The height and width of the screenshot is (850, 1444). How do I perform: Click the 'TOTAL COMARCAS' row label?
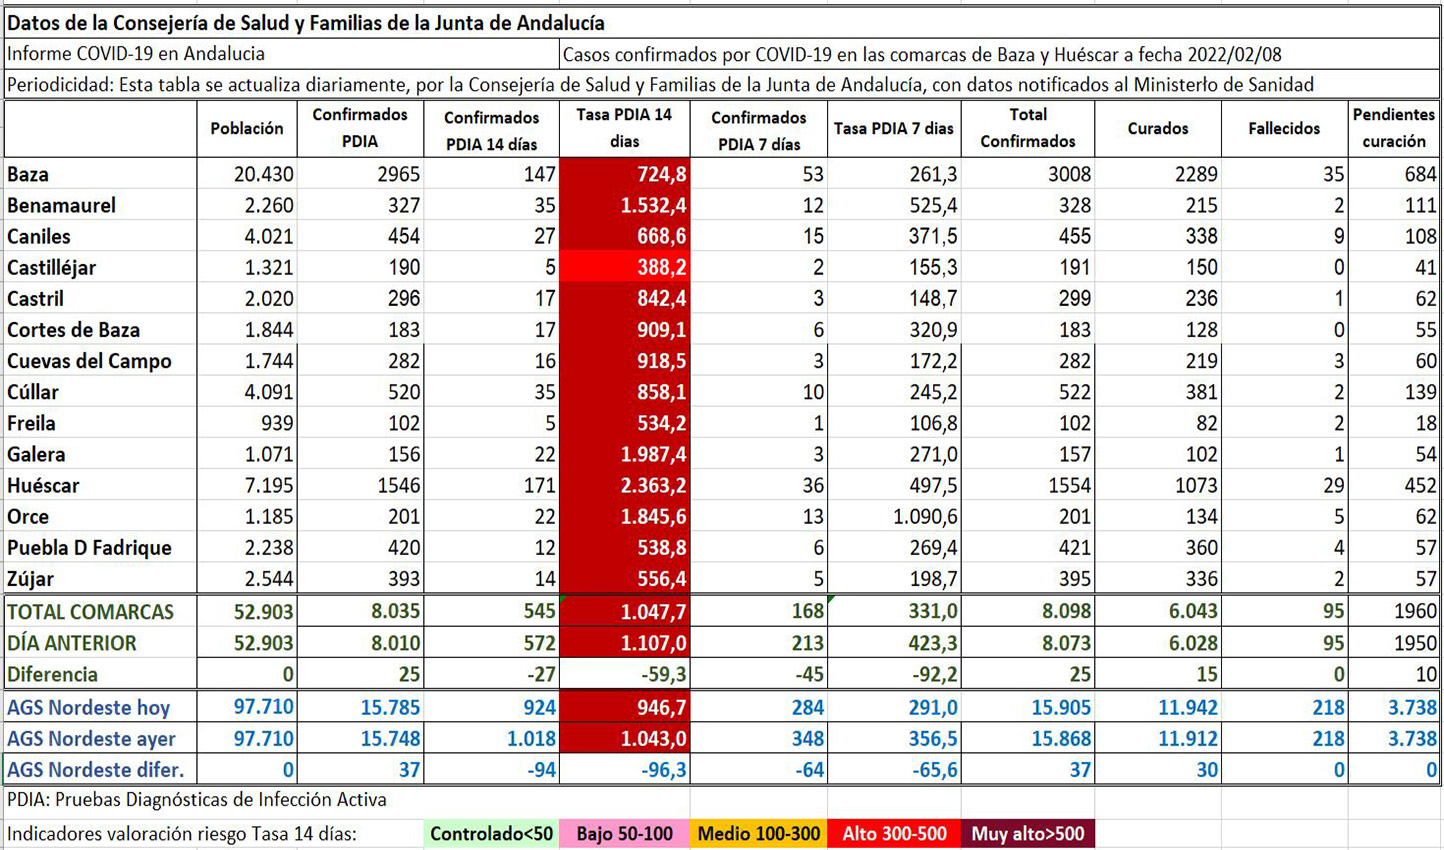click(x=91, y=612)
